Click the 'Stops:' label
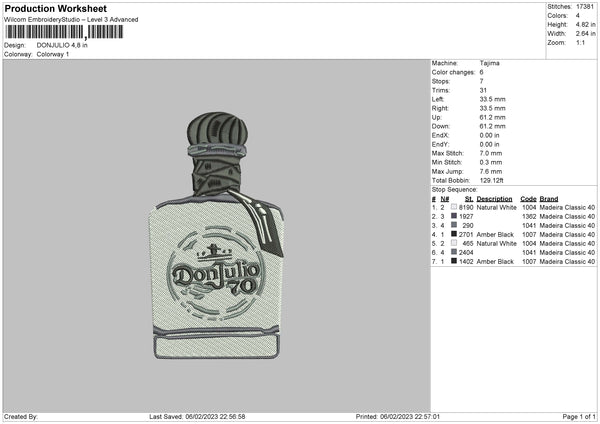600x424 pixels. point(441,81)
